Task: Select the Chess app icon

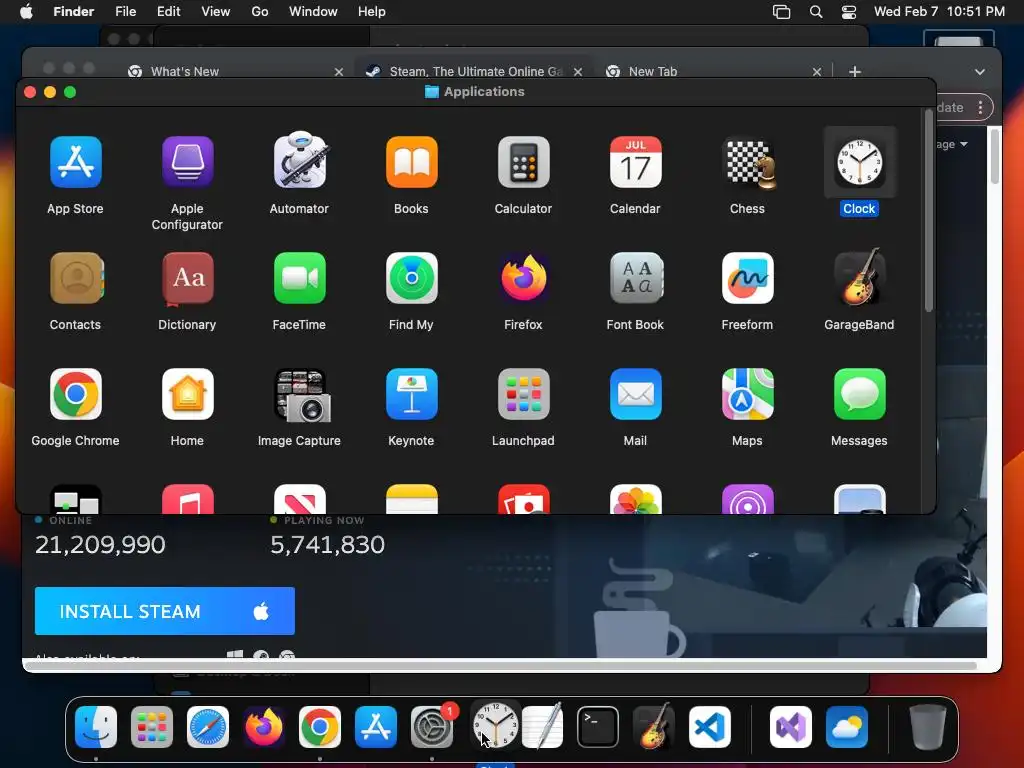Action: (x=748, y=162)
